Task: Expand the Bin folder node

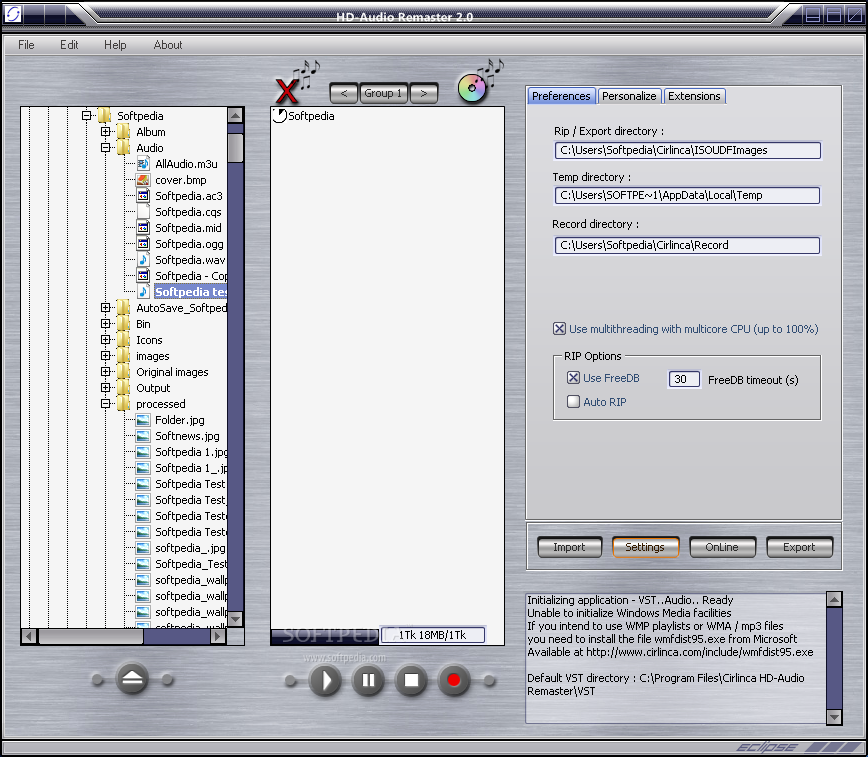Action: pos(105,324)
